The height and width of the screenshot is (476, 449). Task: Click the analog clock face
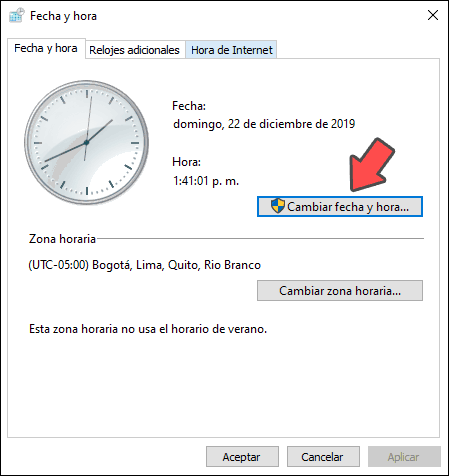coord(87,142)
